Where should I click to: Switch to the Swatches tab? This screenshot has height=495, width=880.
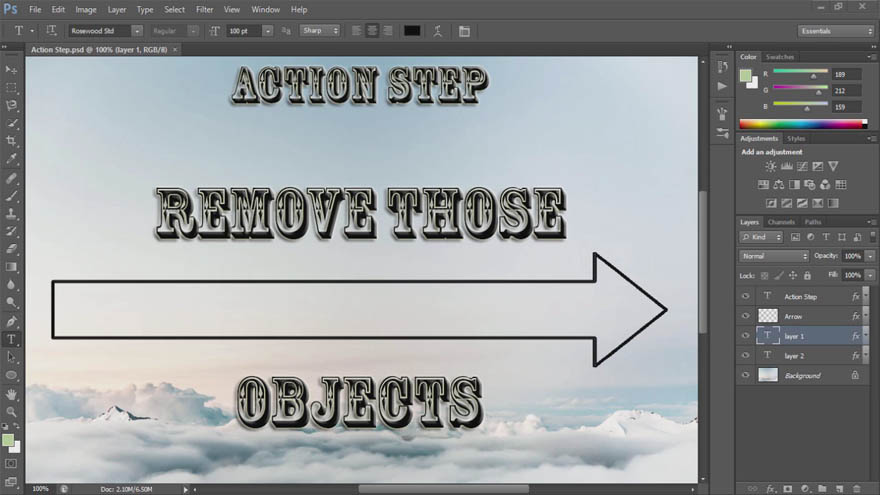click(780, 57)
